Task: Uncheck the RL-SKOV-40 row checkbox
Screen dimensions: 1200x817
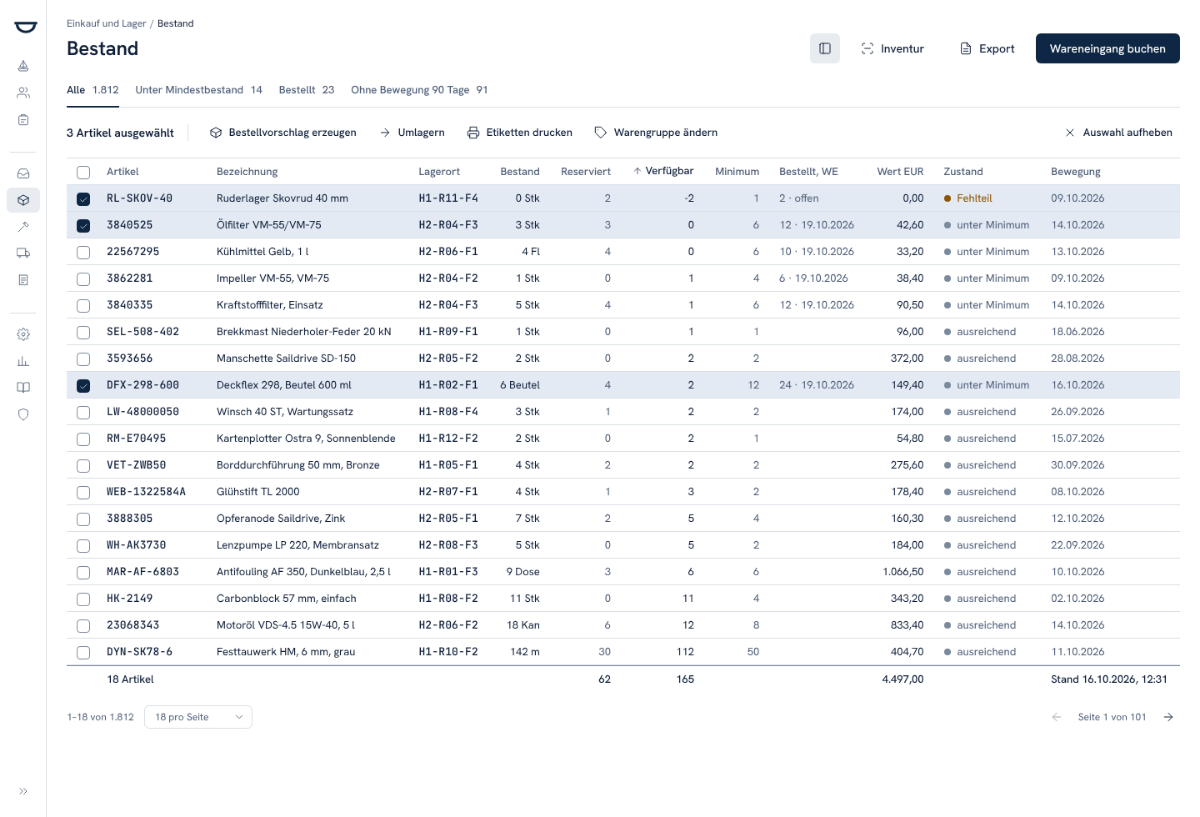Action: click(x=83, y=199)
